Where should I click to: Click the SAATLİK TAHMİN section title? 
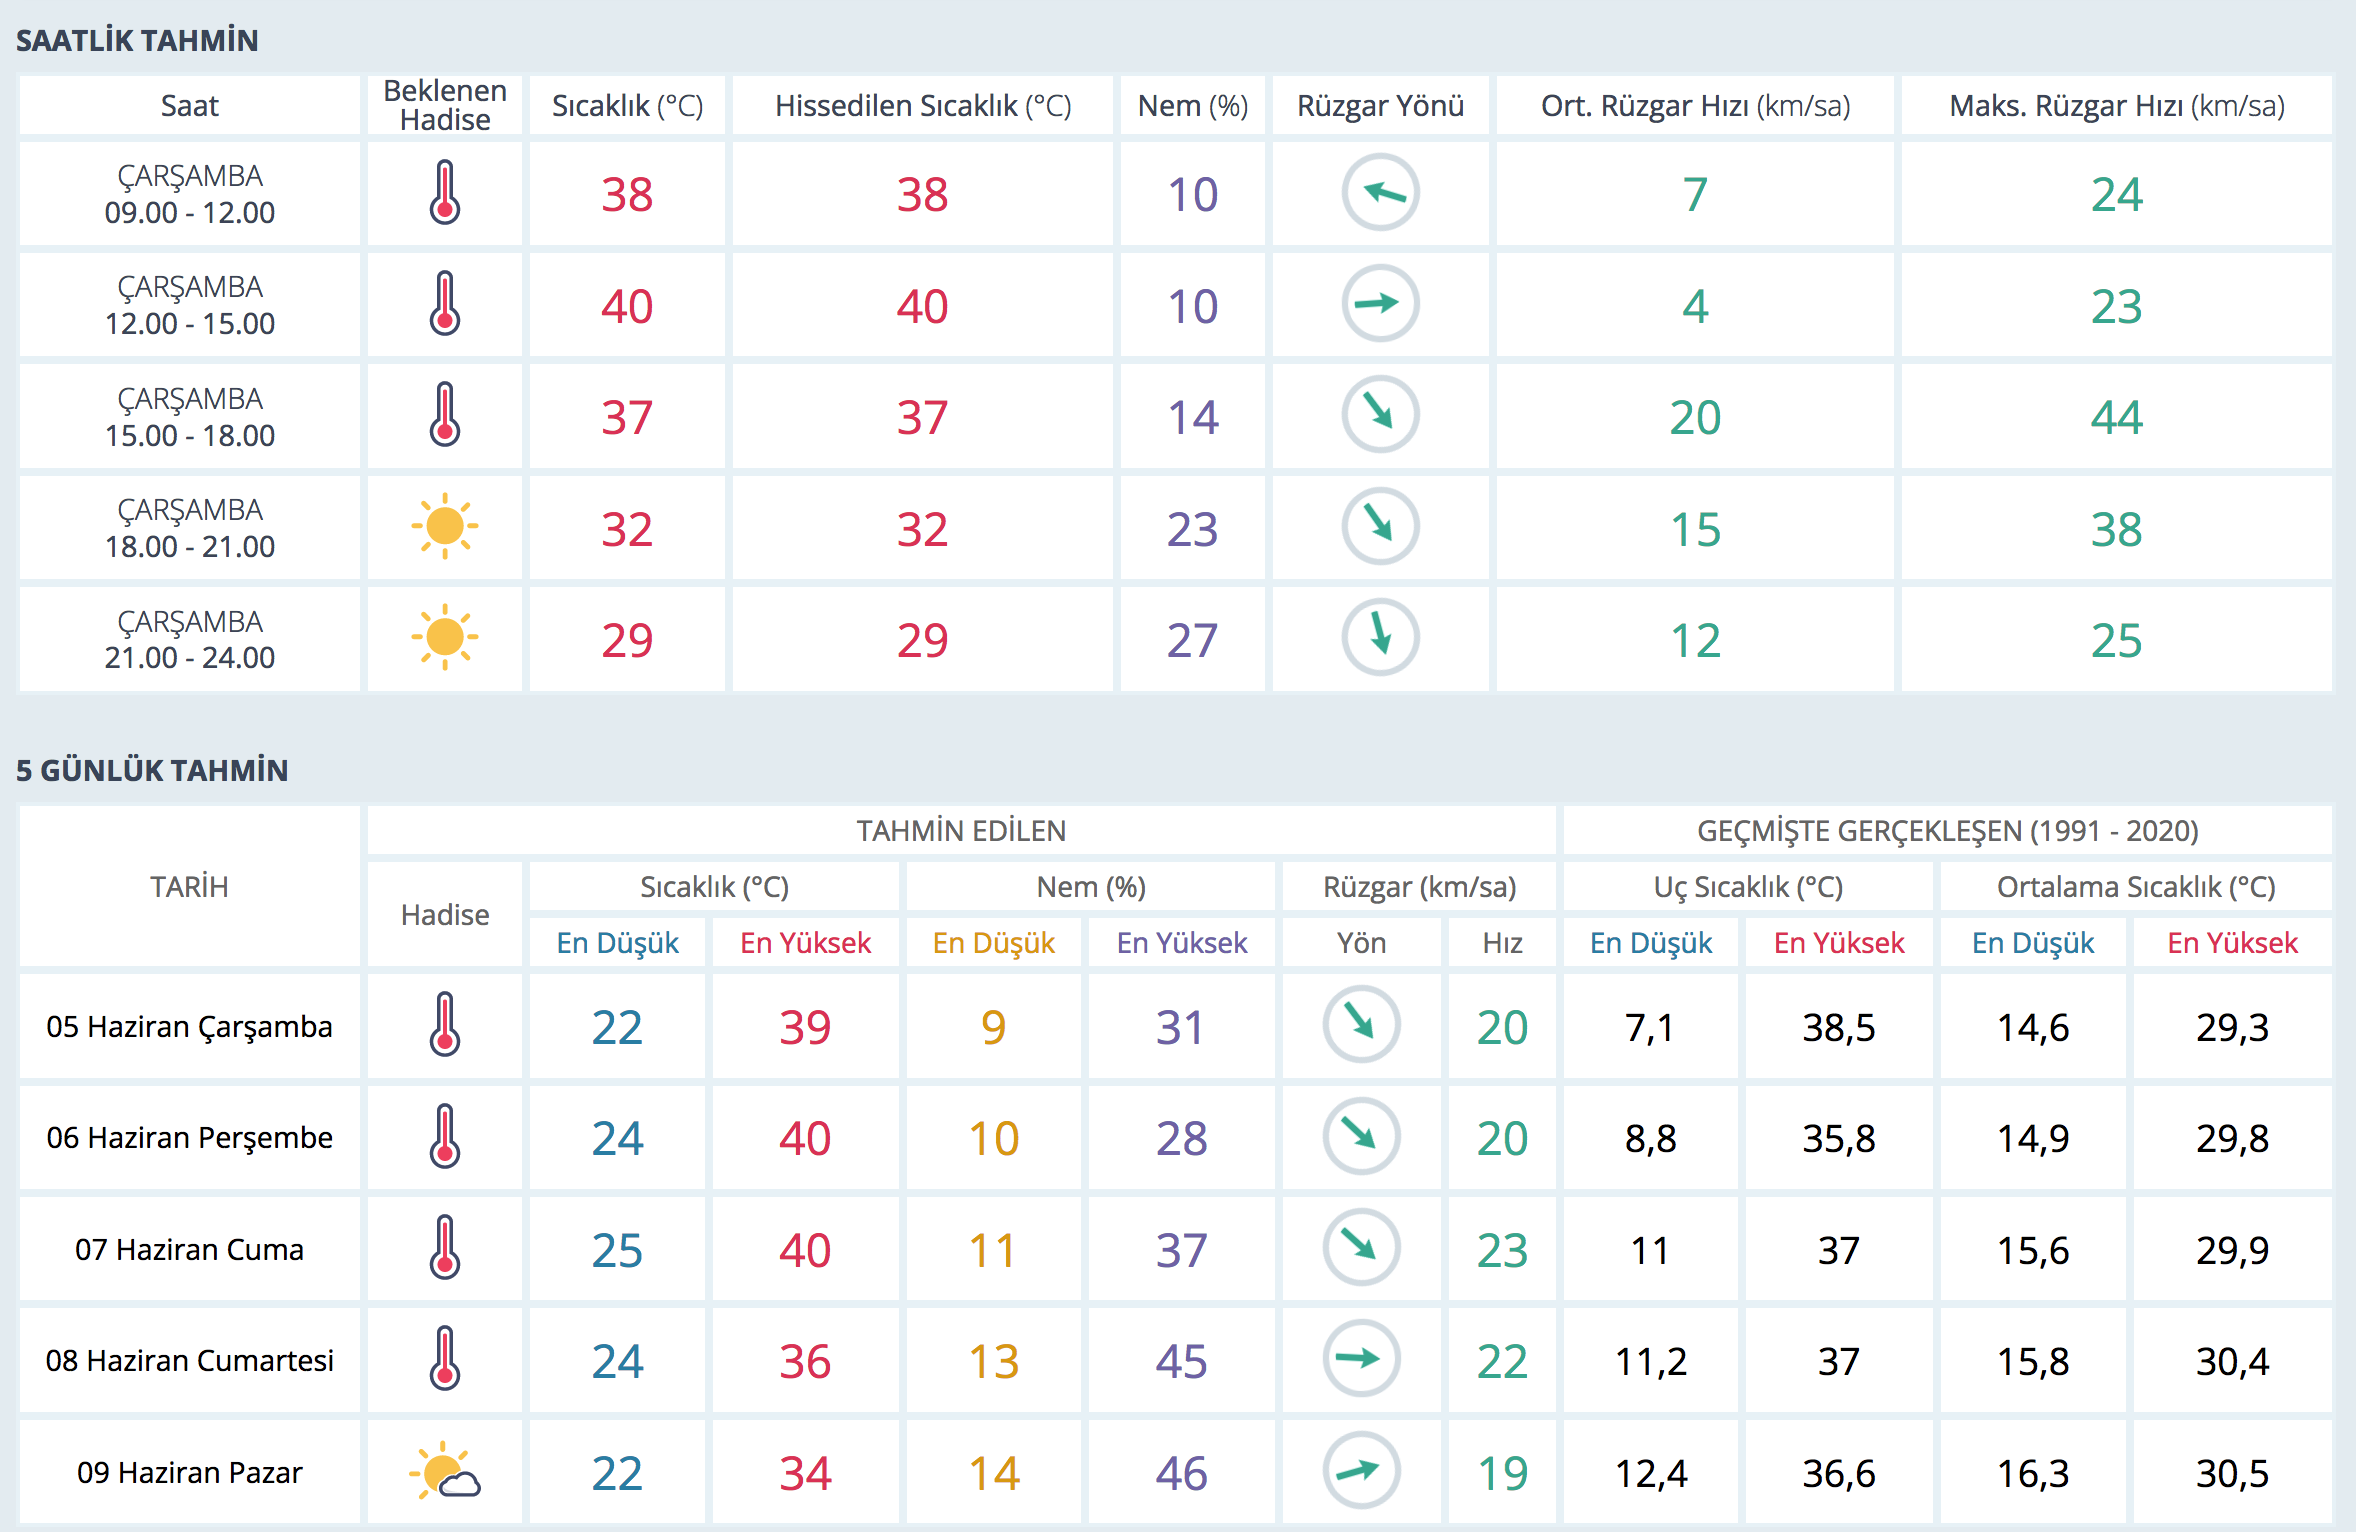tap(137, 40)
